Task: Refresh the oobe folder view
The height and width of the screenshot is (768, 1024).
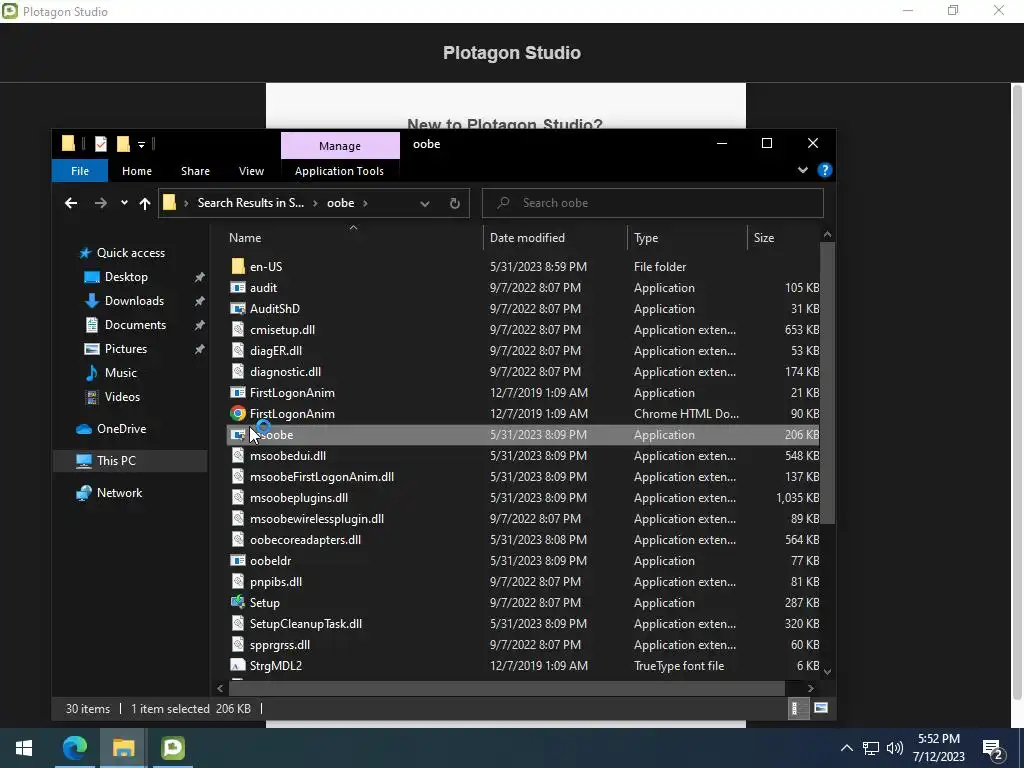Action: (455, 203)
